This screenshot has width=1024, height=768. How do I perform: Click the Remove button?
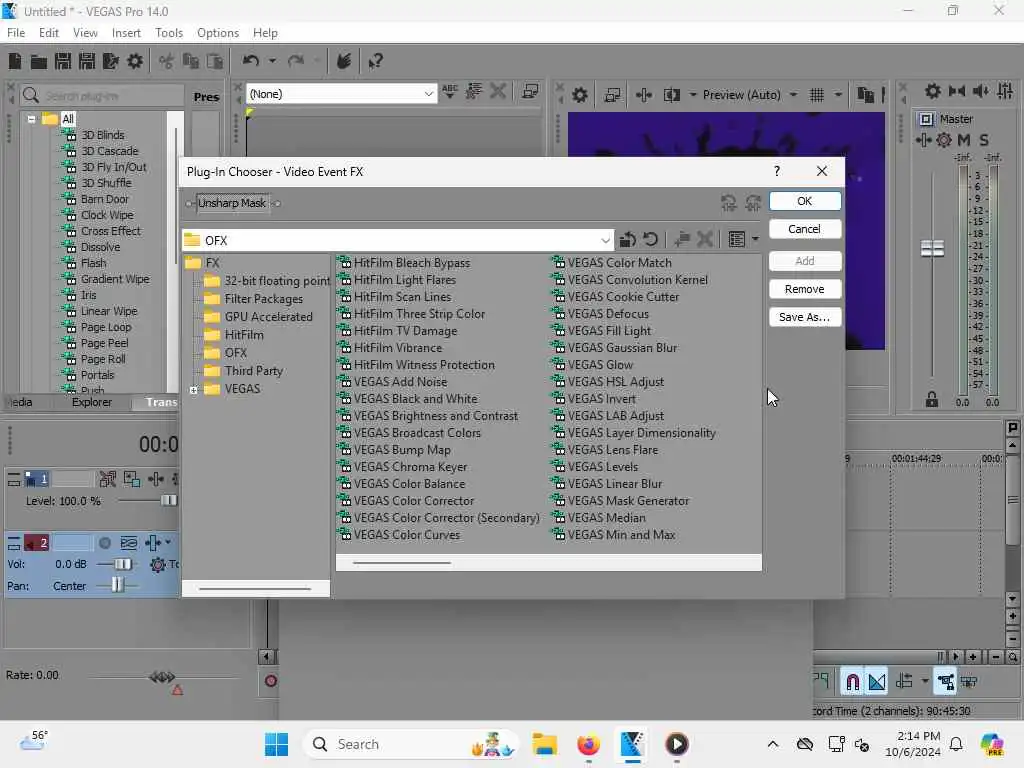click(805, 289)
